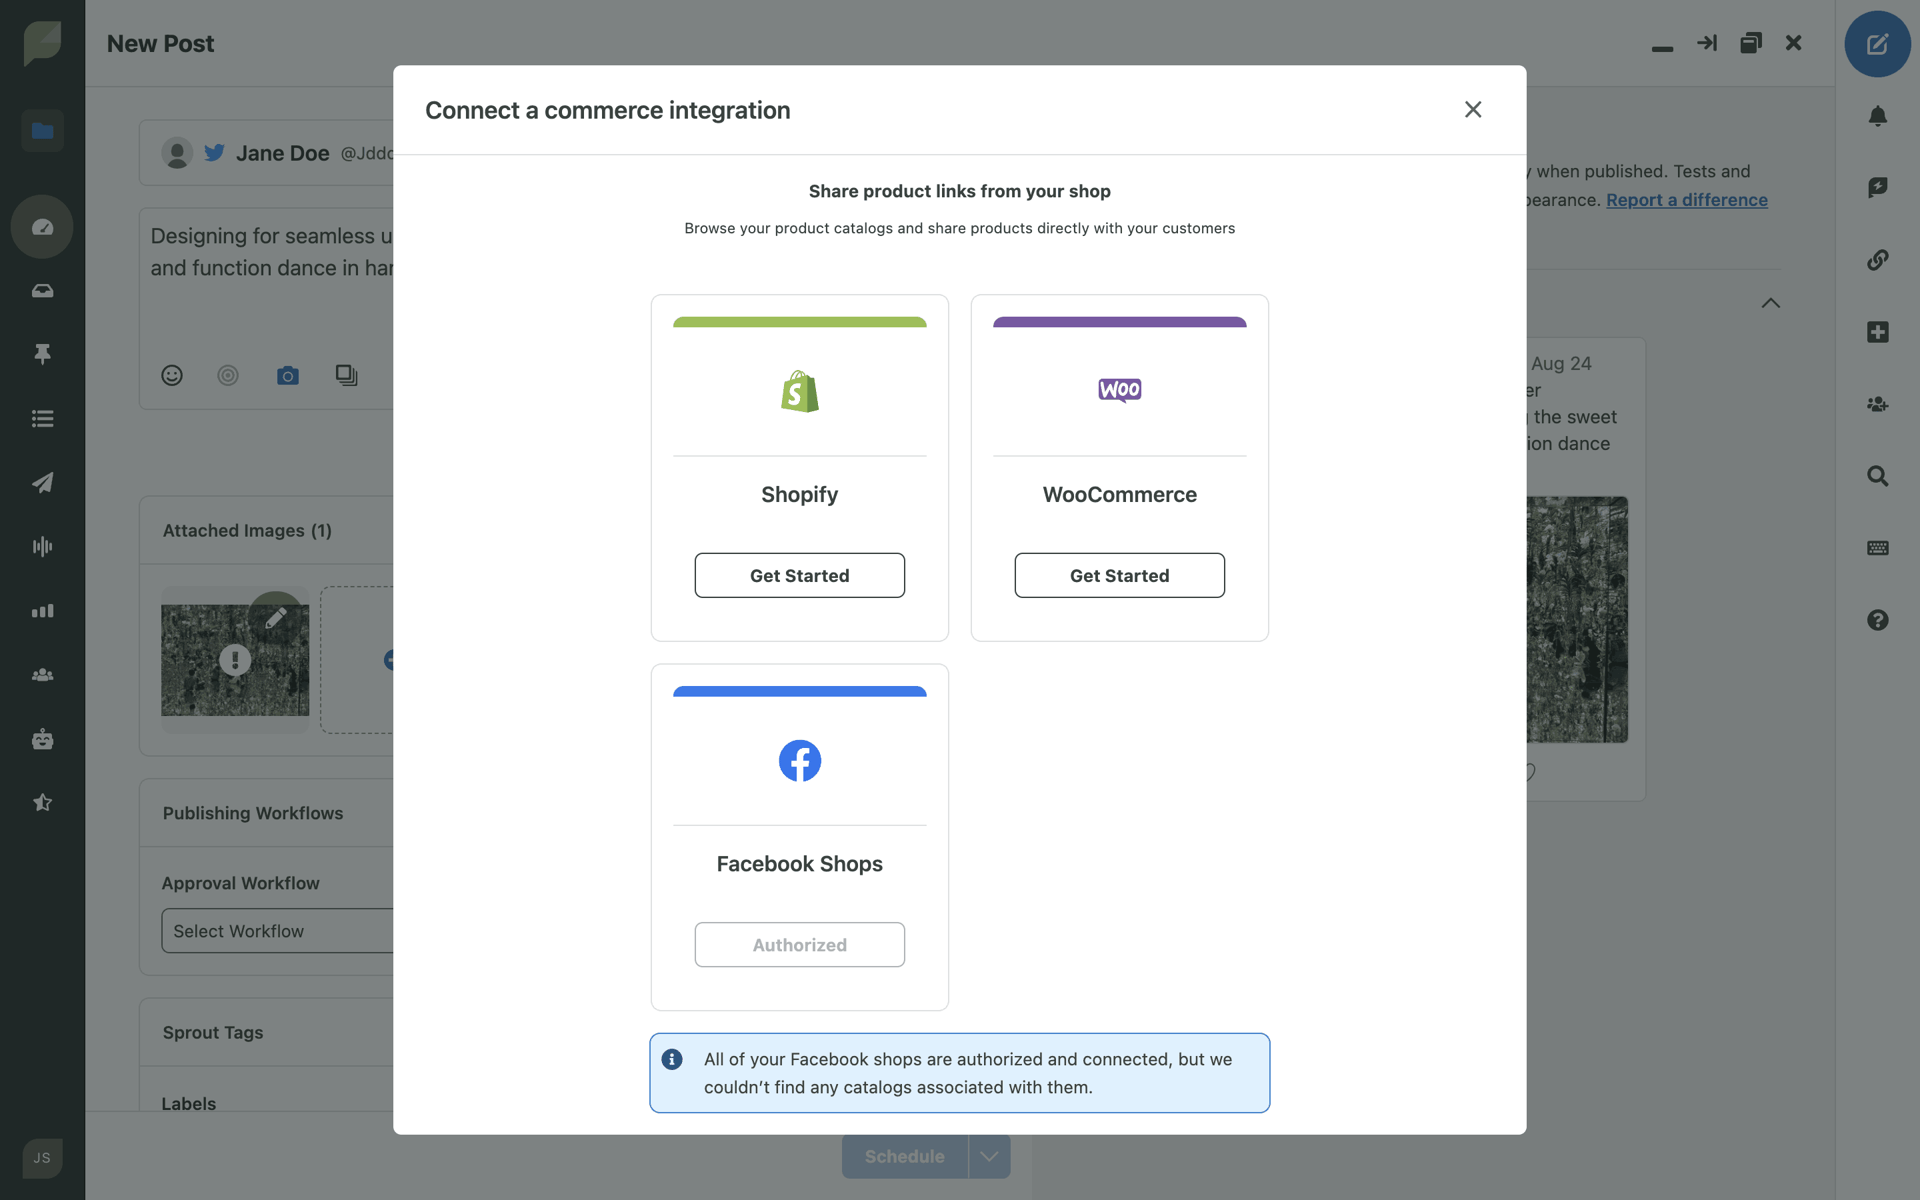
Task: Open the inbox tray icon
Action: point(42,291)
